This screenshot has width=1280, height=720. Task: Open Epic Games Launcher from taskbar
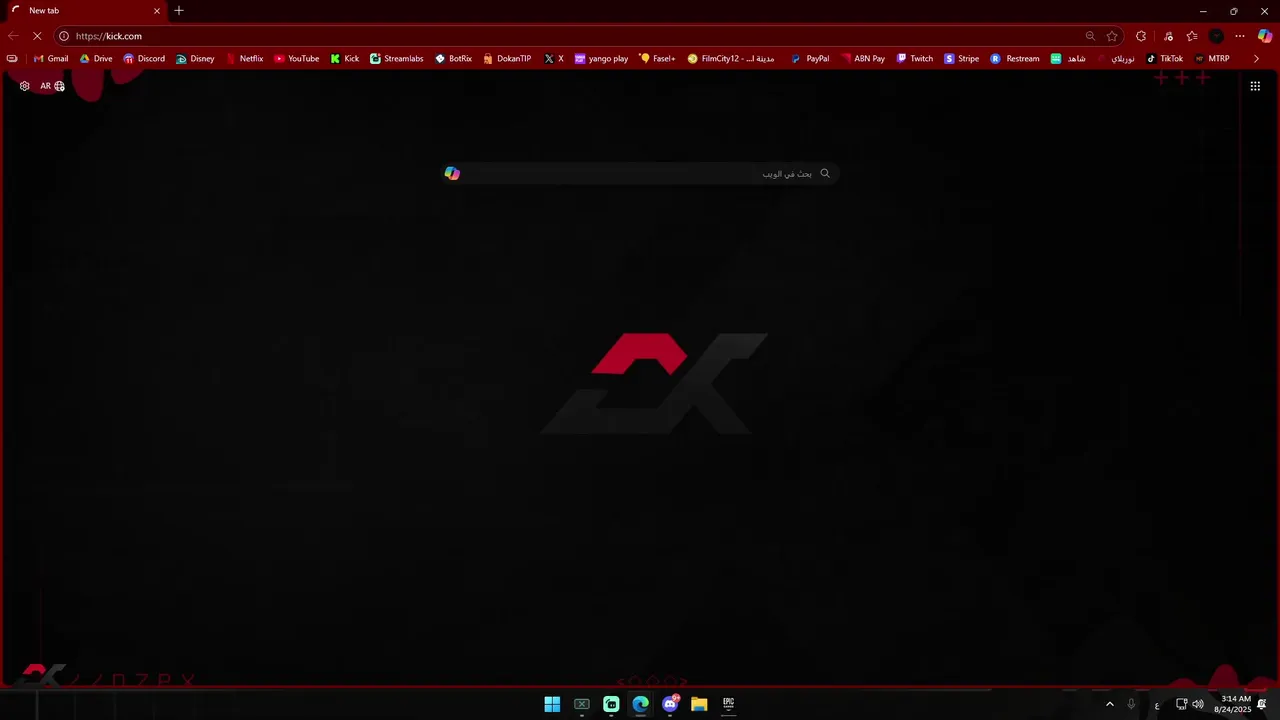729,704
